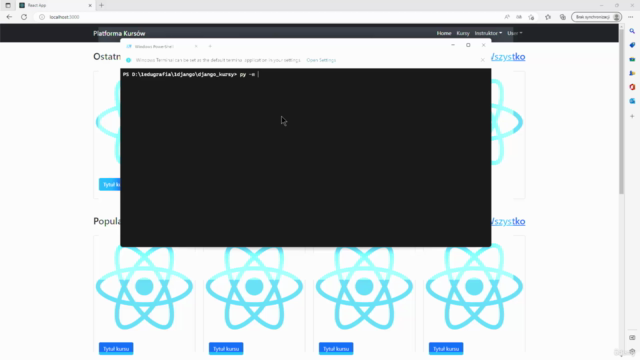The width and height of the screenshot is (640, 360).
Task: Click third Tytuł kursu button in bottom row
Action: coord(336,349)
